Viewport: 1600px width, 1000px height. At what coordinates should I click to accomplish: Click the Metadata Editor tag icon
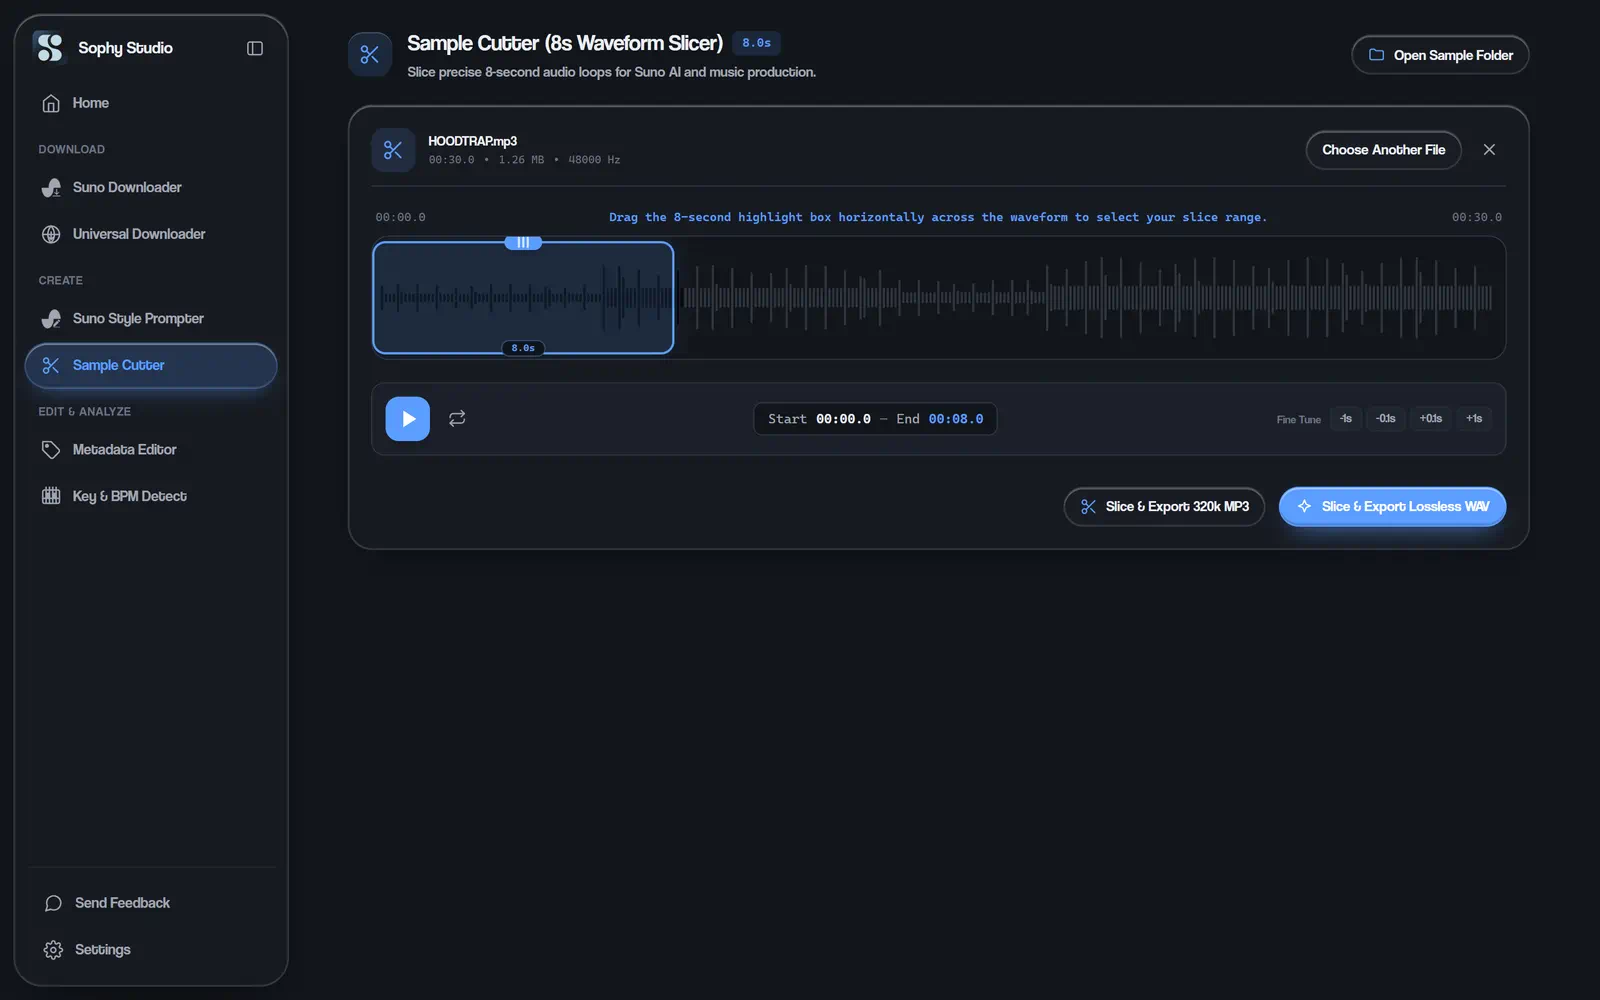(51, 449)
